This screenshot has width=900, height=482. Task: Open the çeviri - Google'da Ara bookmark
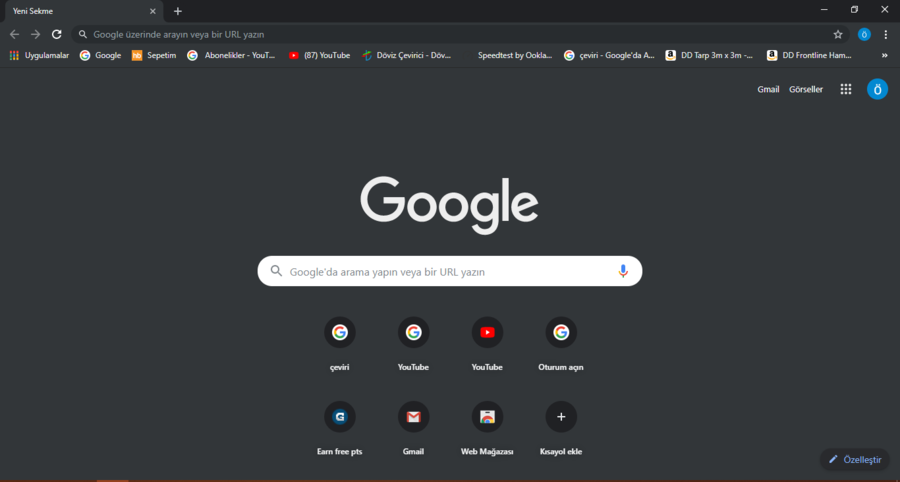point(609,56)
